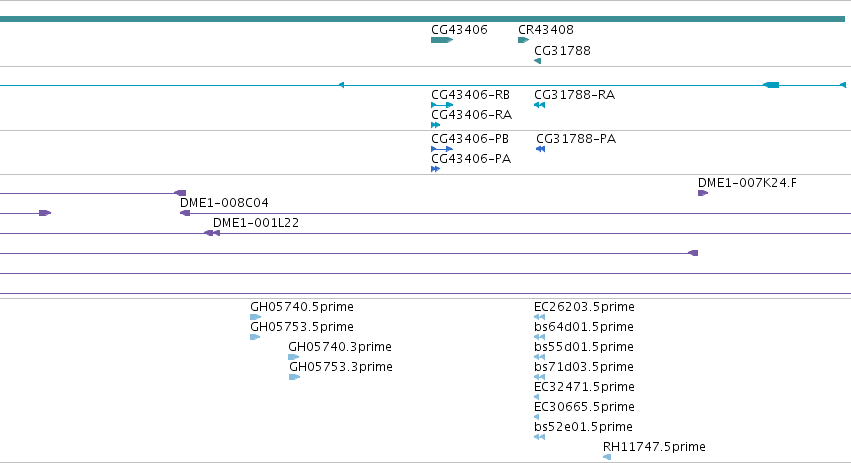The width and height of the screenshot is (851, 463).
Task: Select the CG31788-RA transcript arrow
Action: 539,105
